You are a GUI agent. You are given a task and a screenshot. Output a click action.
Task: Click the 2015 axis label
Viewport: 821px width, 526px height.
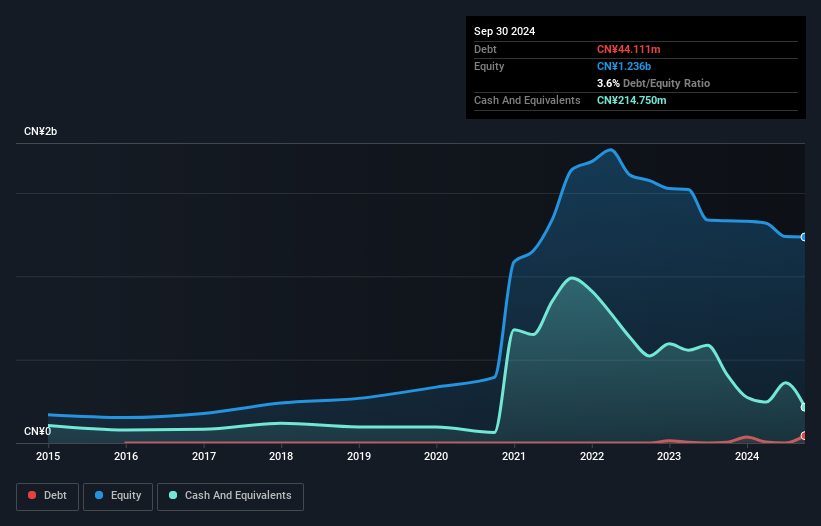tap(48, 456)
